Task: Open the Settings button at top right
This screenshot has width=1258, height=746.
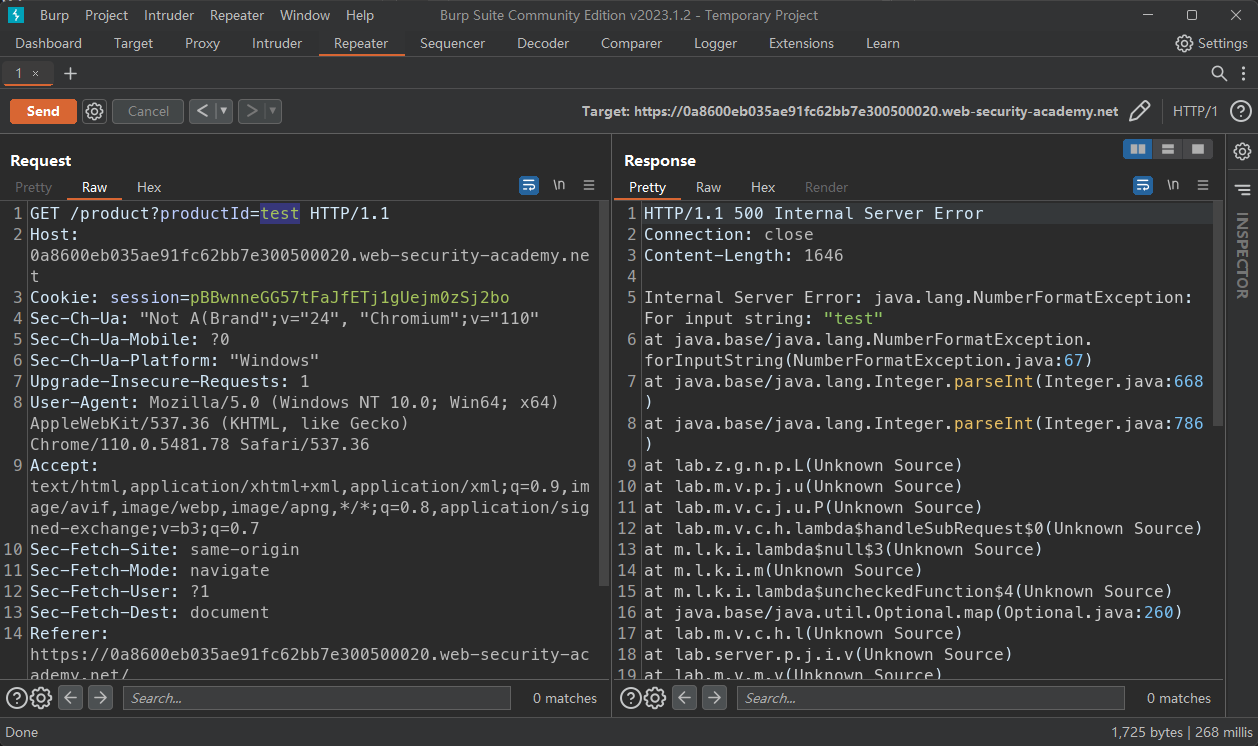Action: click(1211, 43)
